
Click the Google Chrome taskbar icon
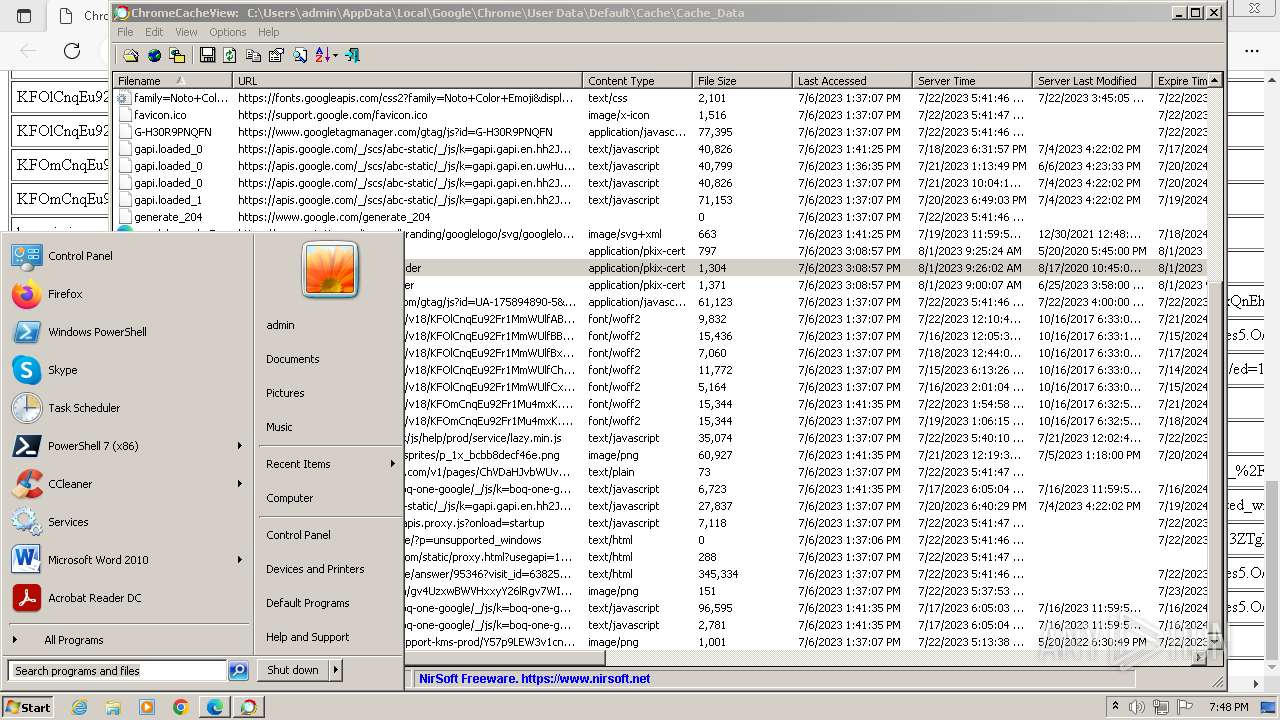[x=181, y=707]
